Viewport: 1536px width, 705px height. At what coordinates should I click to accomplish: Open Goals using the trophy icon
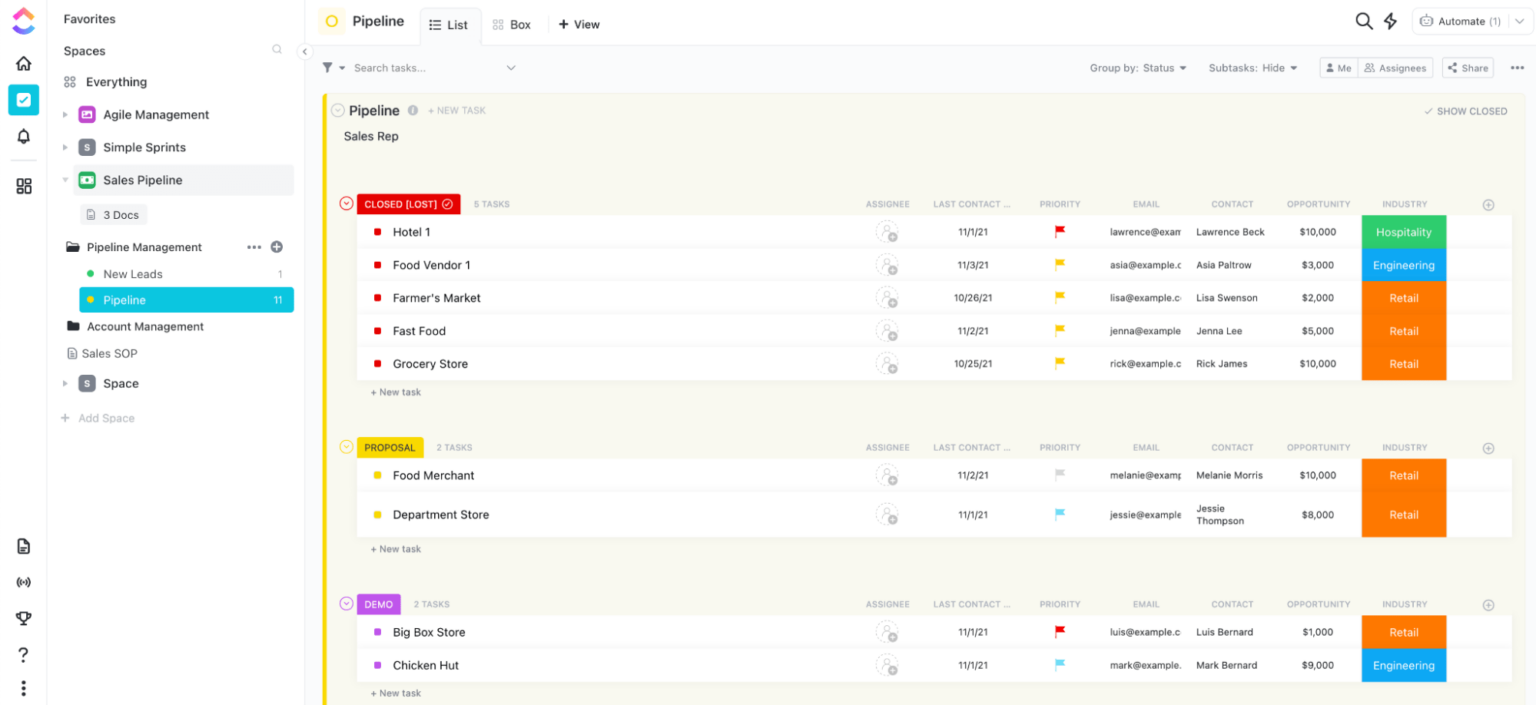(x=23, y=618)
